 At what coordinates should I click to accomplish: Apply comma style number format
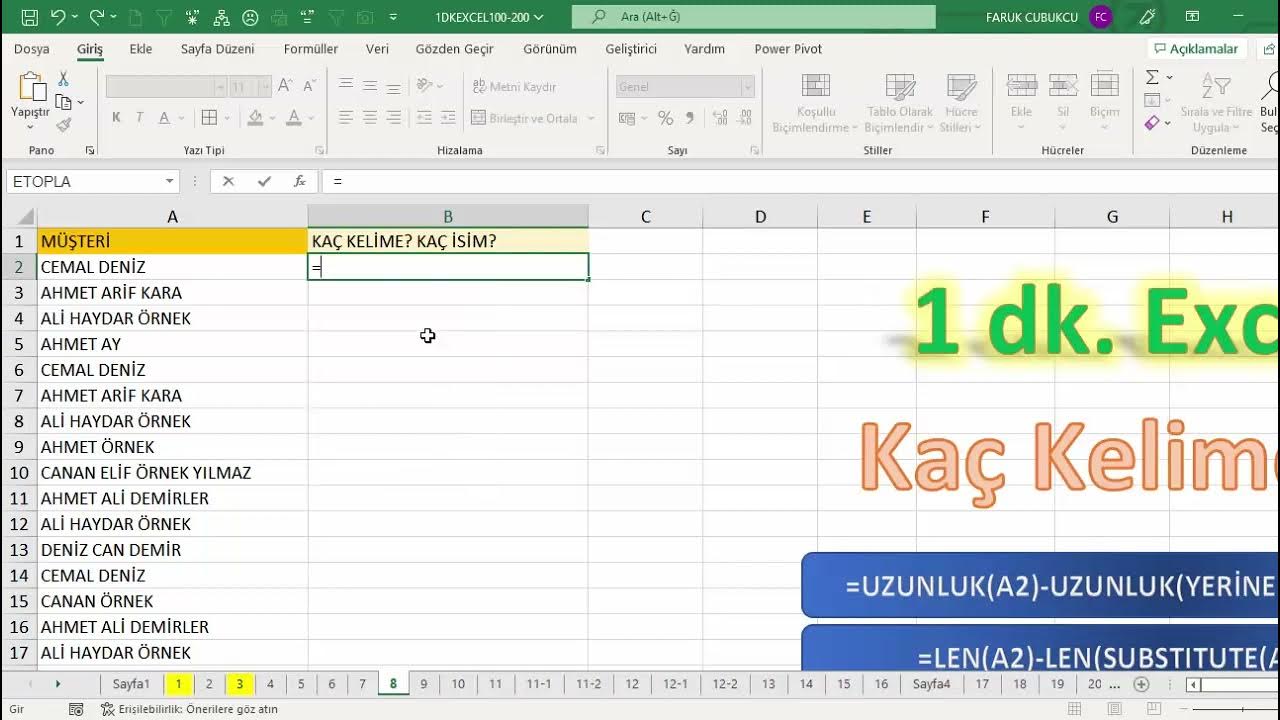(691, 118)
